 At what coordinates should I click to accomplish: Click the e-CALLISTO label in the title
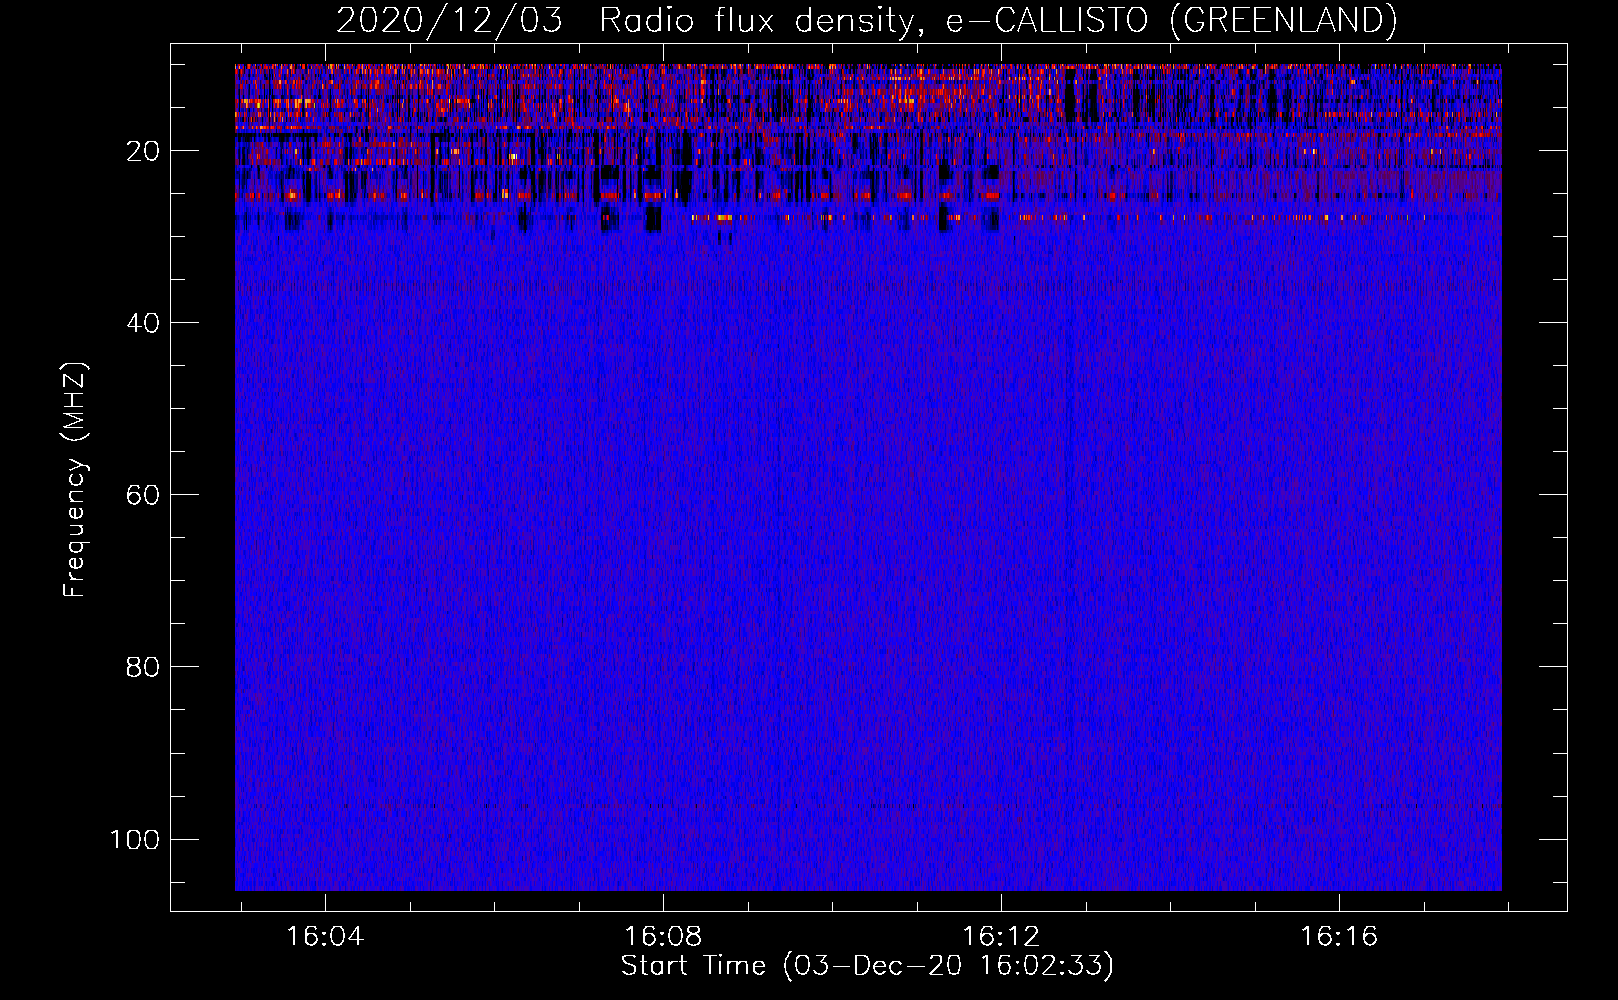point(1047,20)
